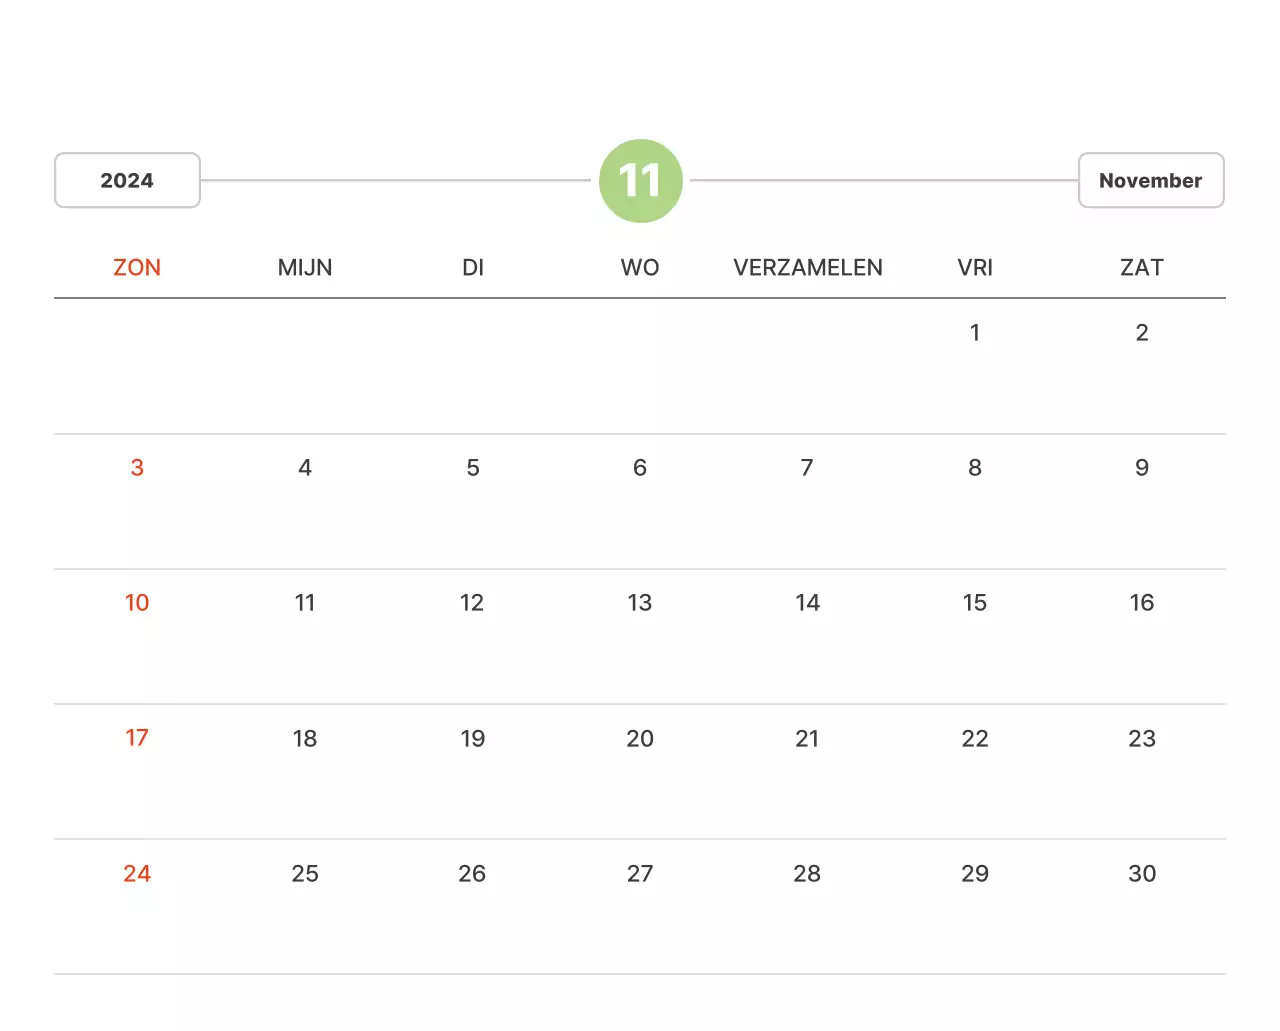Choose date 7 in the calendar
This screenshot has height=1031, width=1280.
807,467
